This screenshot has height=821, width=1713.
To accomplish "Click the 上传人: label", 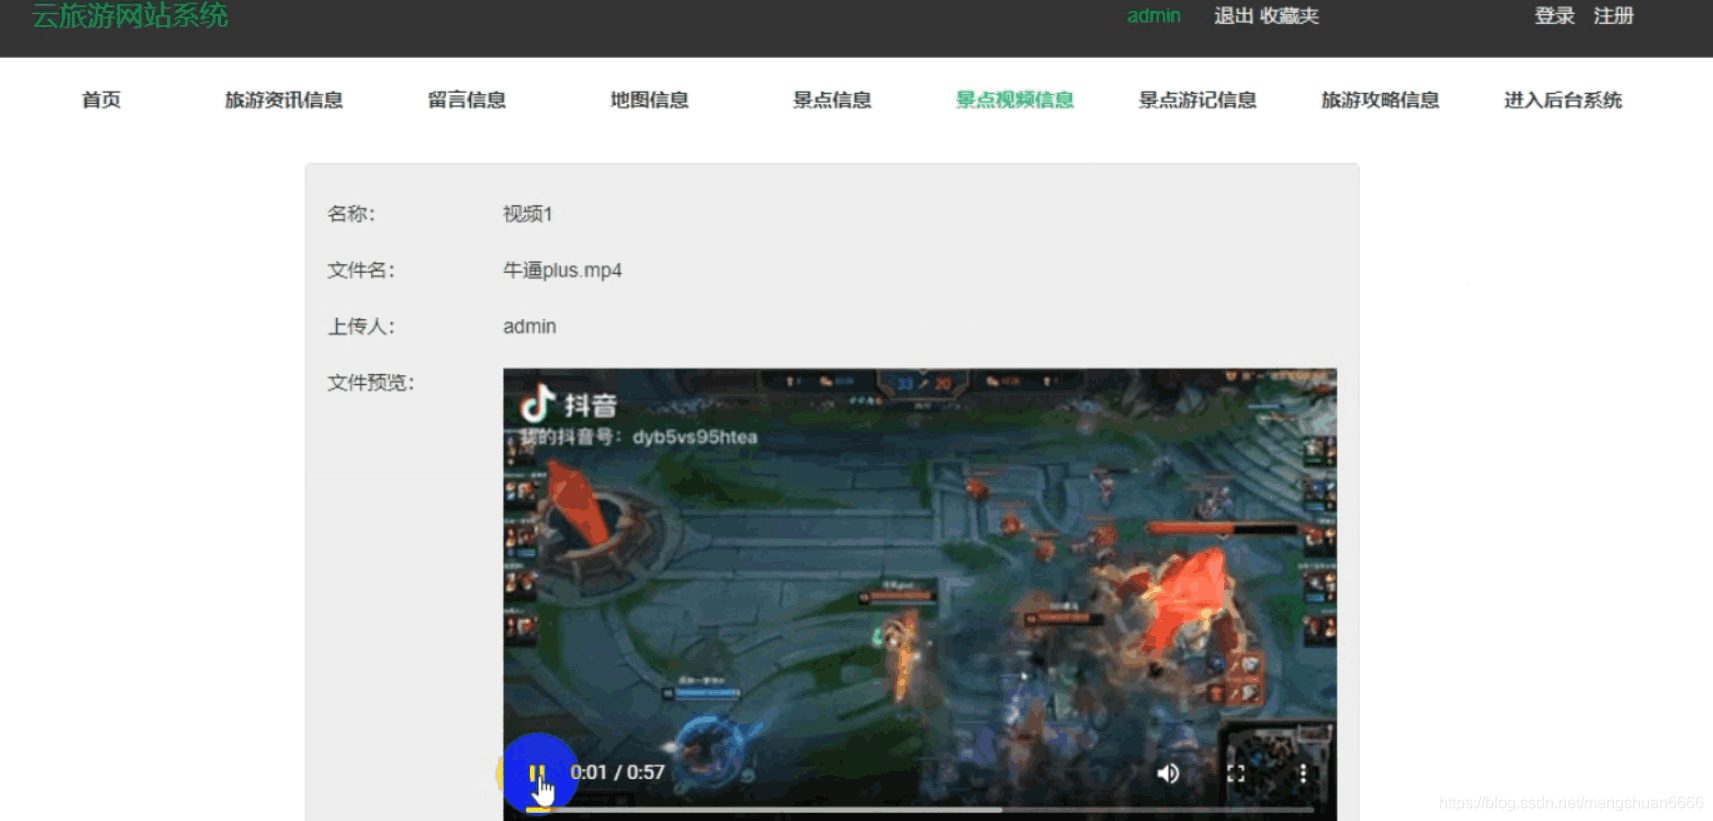I will [361, 326].
